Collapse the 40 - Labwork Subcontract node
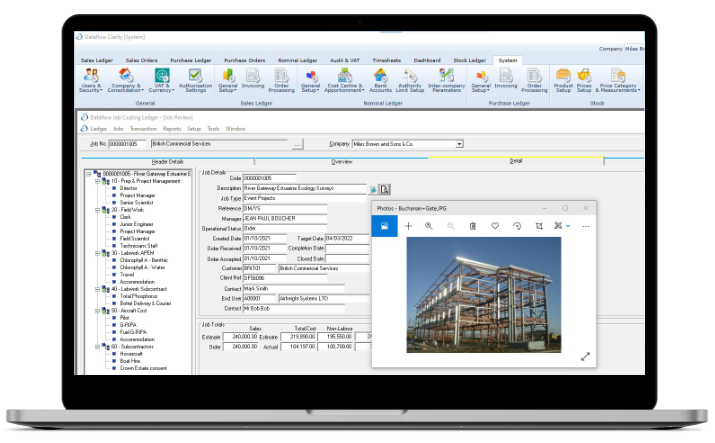The width and height of the screenshot is (715, 443). pyautogui.click(x=97, y=289)
